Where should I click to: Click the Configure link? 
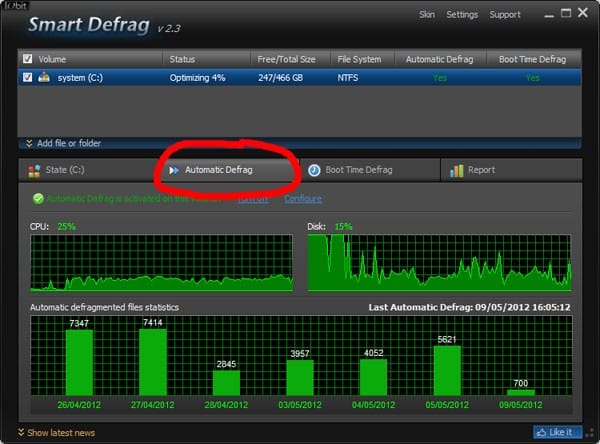point(303,199)
